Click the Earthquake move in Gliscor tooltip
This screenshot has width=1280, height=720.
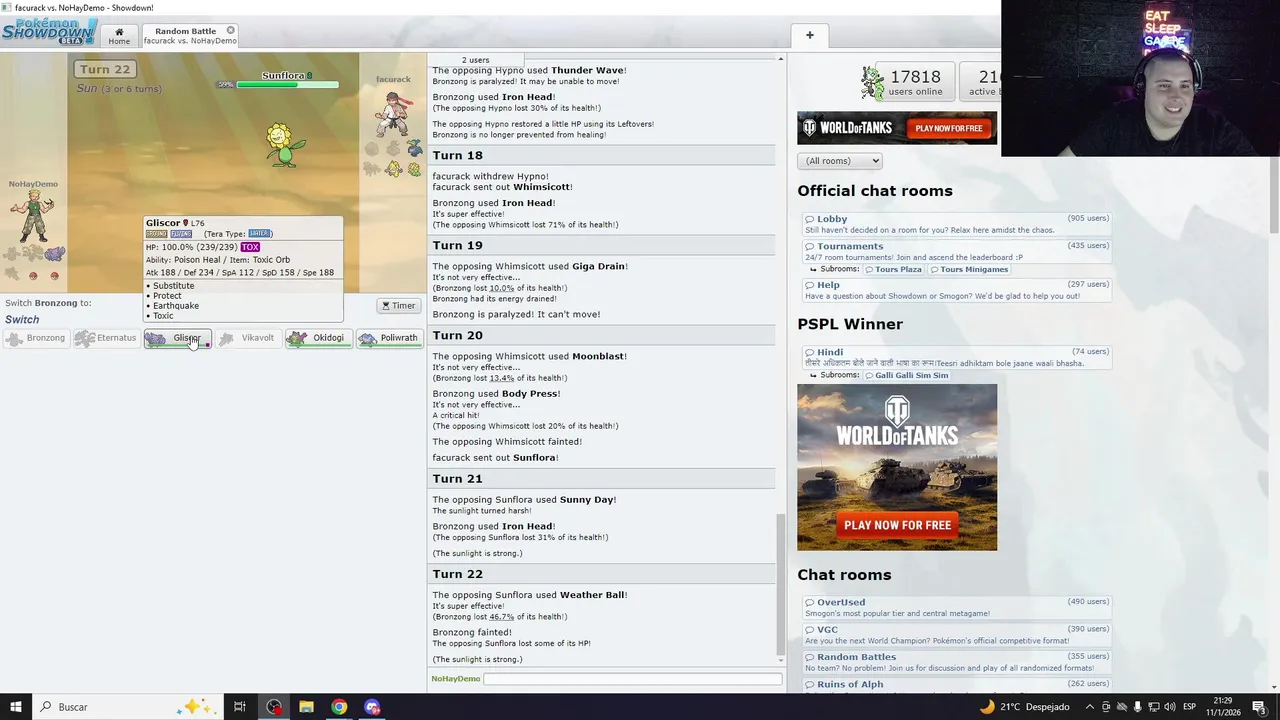pyautogui.click(x=176, y=306)
